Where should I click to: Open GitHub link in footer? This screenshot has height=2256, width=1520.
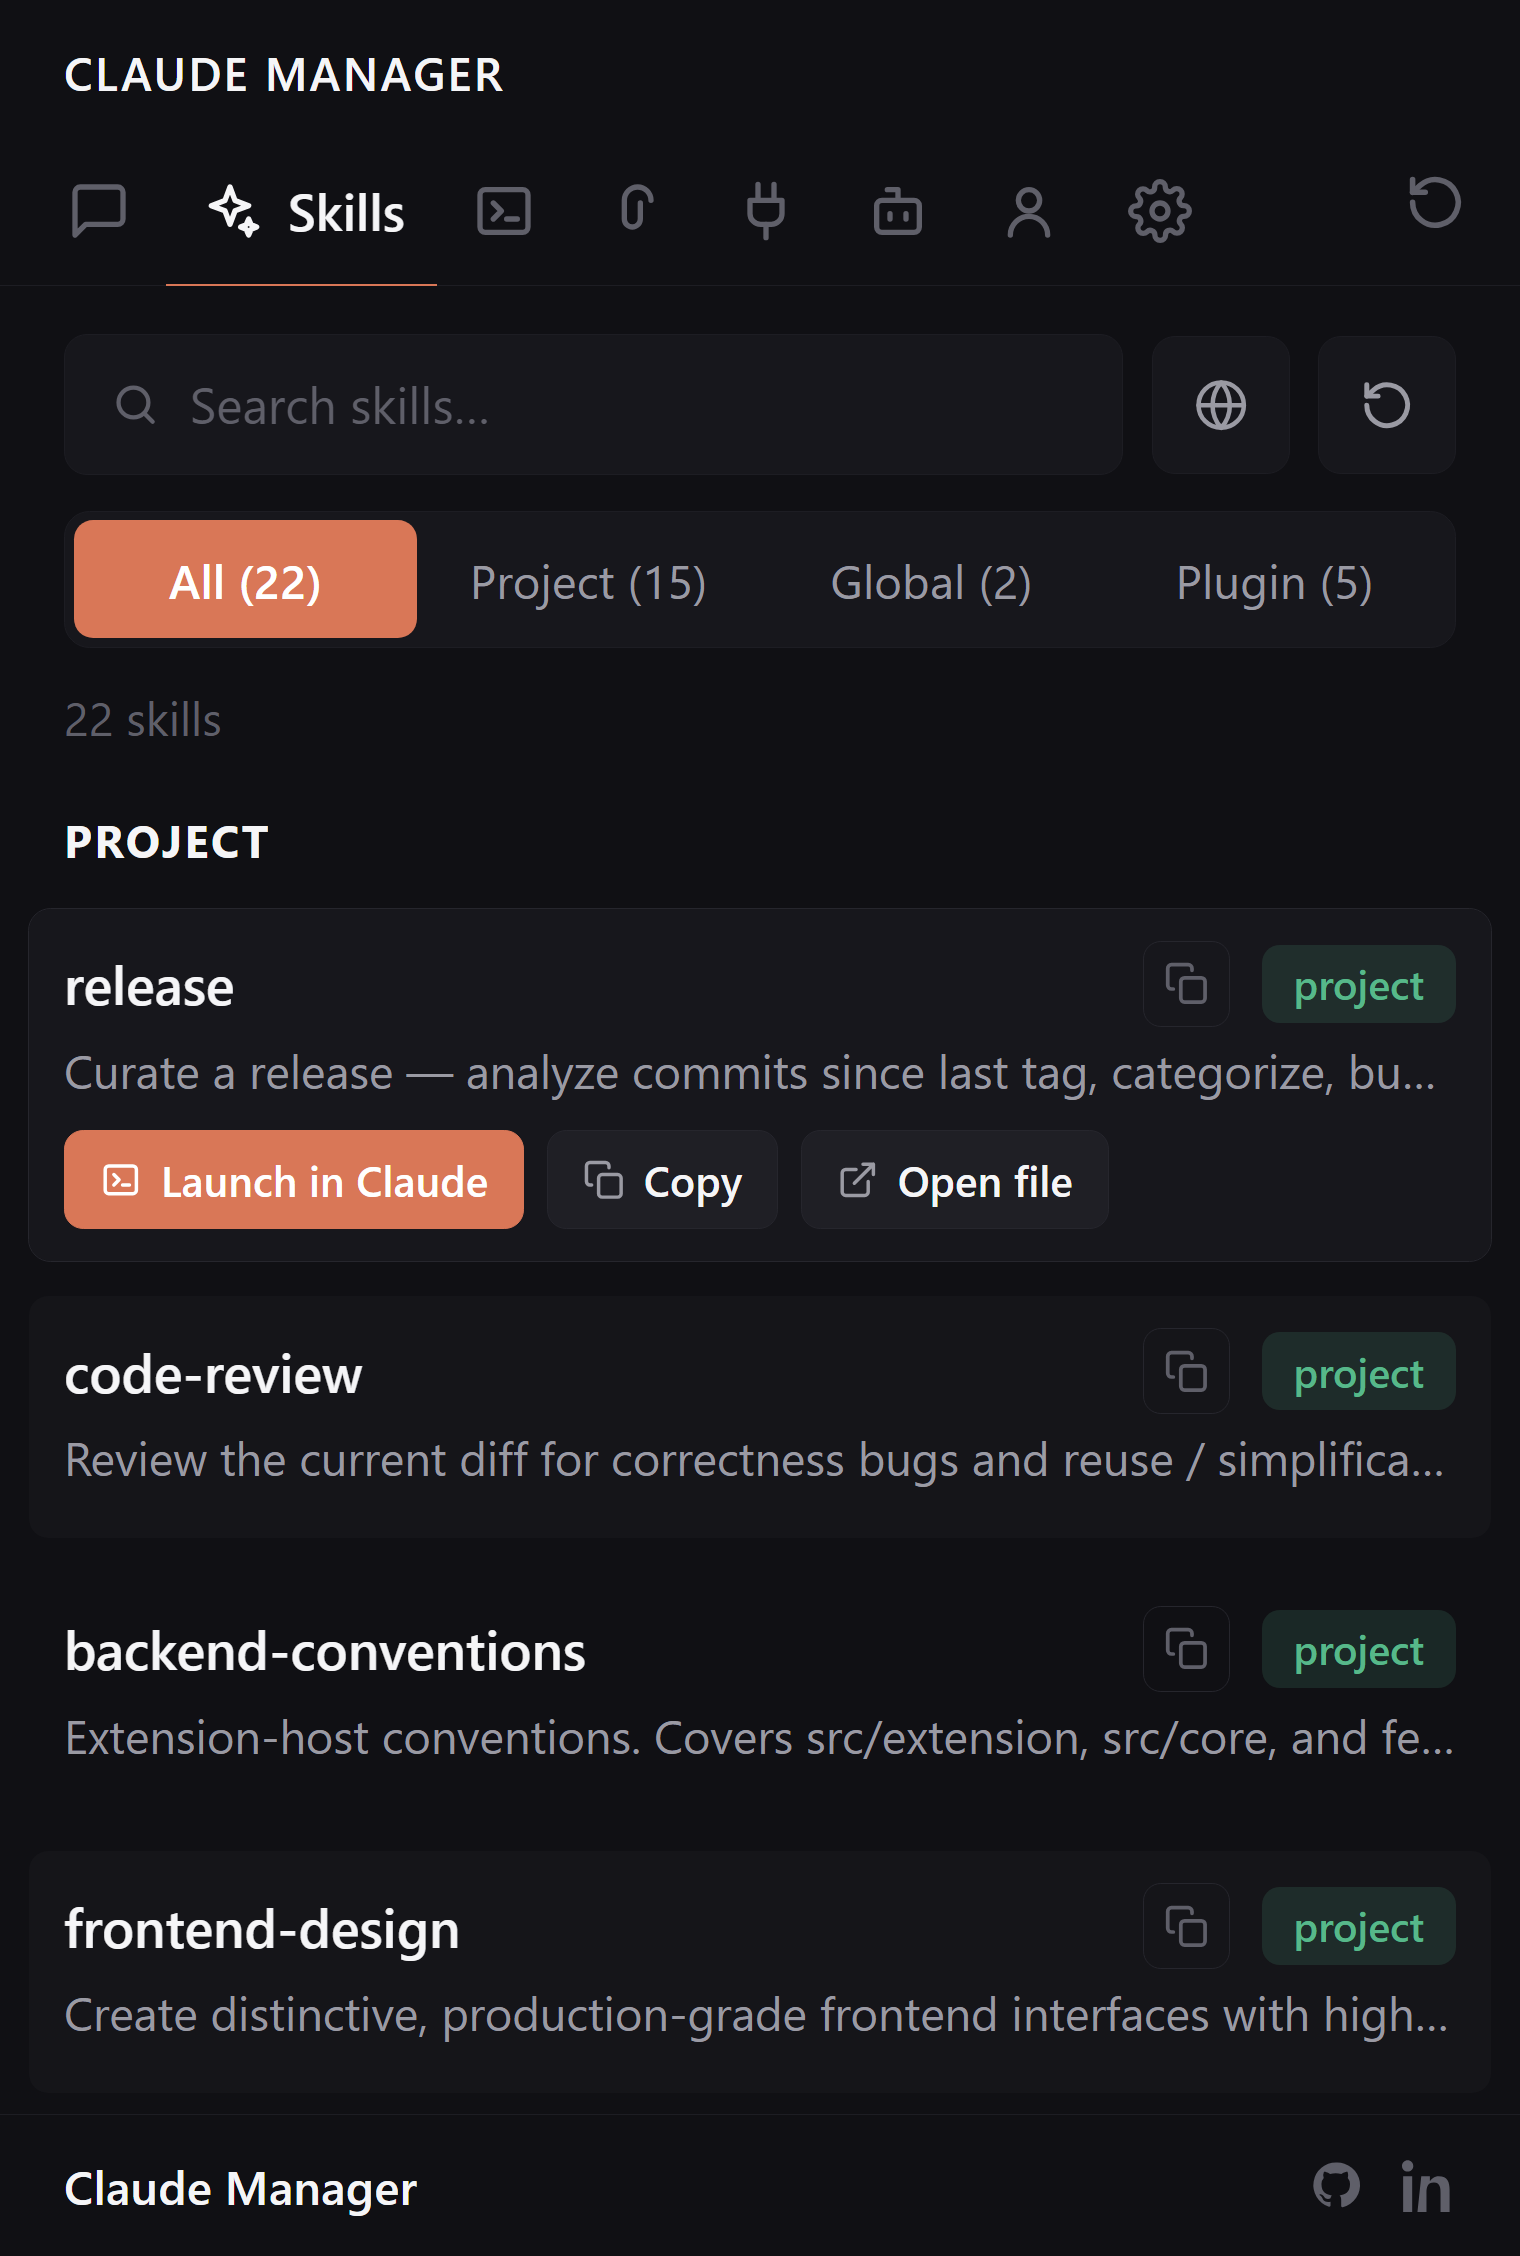coord(1337,2186)
